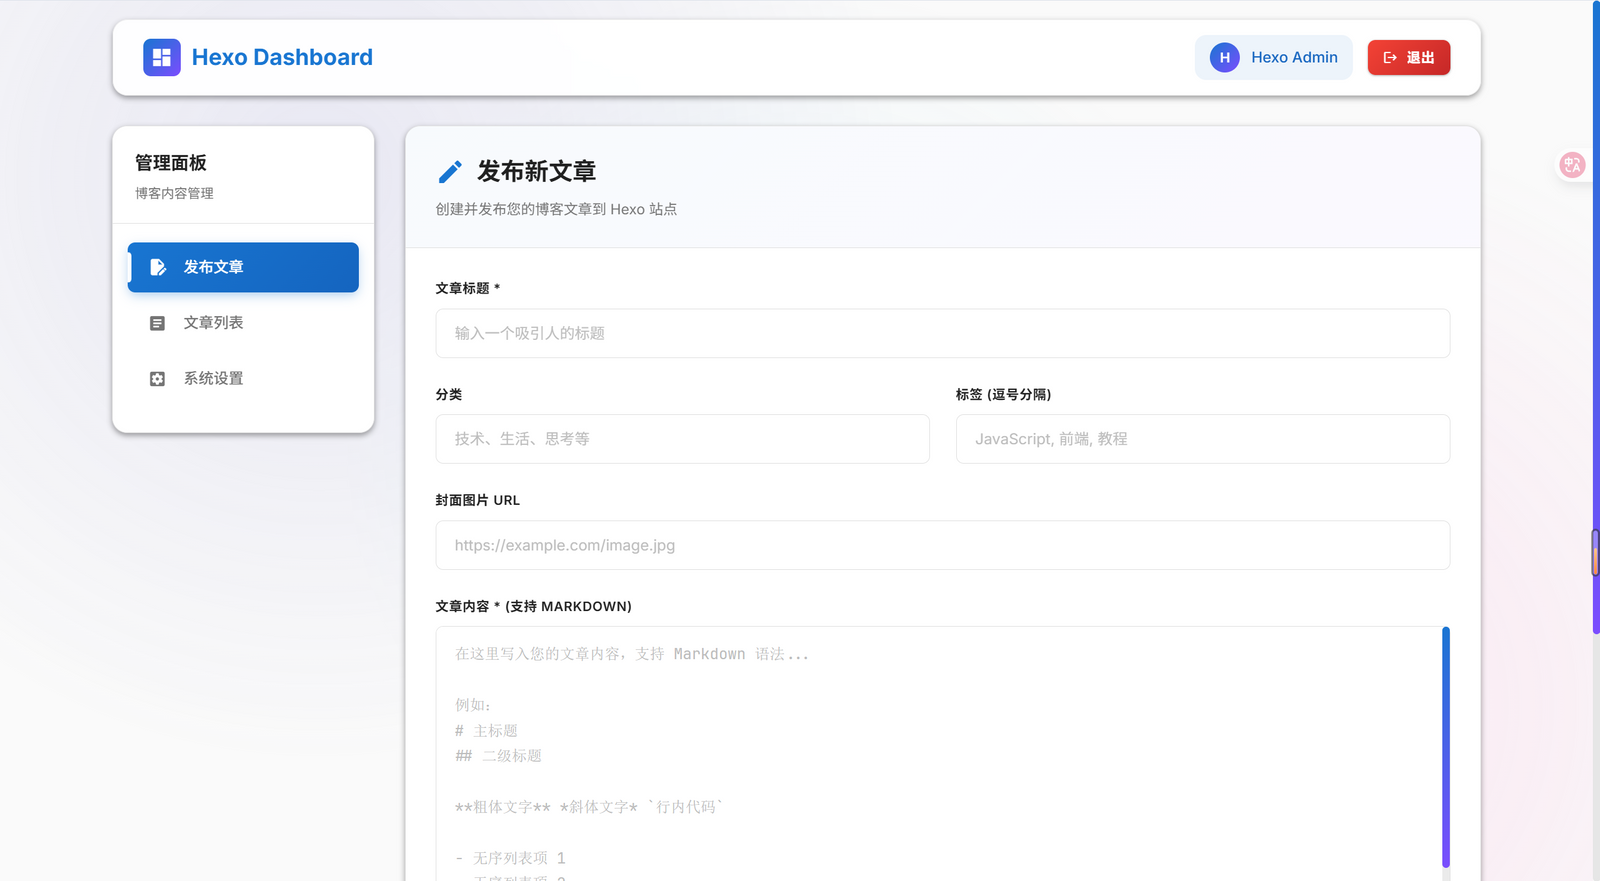Screen dimensions: 1600x881
Task: Click the Hexo Dashboard title text
Action: tap(282, 57)
